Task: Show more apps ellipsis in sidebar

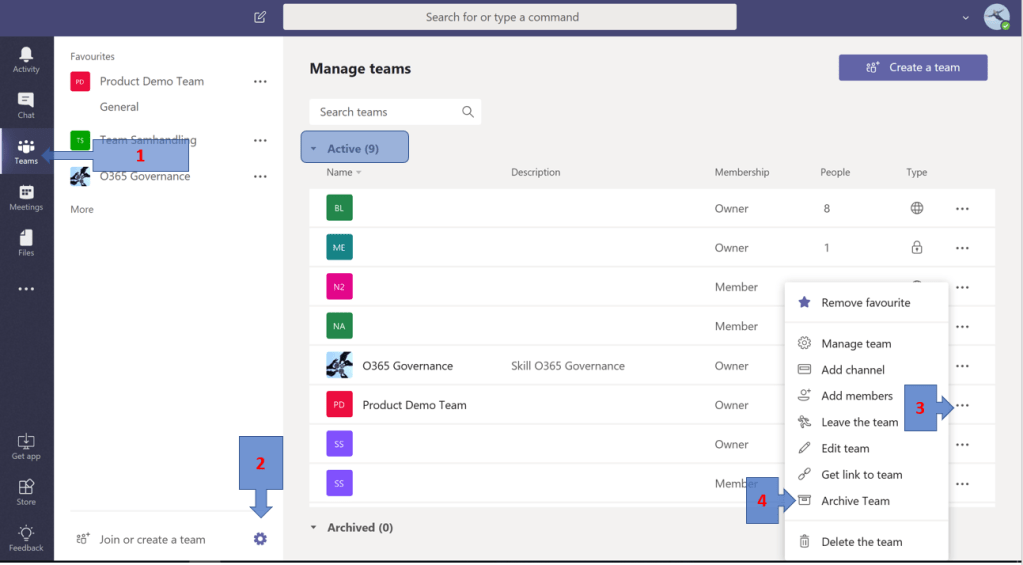Action: (x=26, y=289)
